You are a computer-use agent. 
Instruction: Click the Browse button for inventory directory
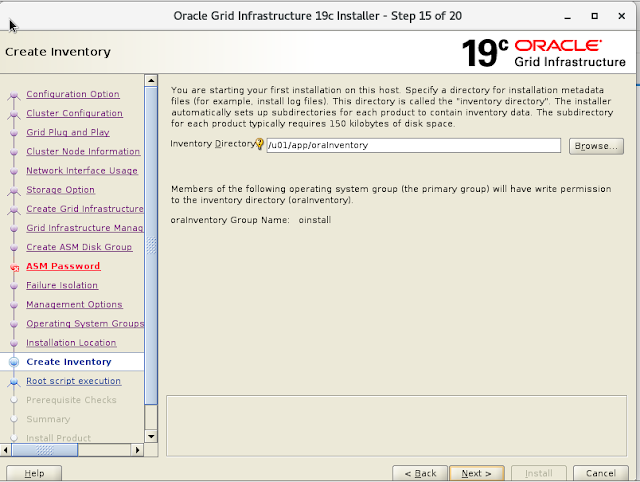tap(596, 146)
